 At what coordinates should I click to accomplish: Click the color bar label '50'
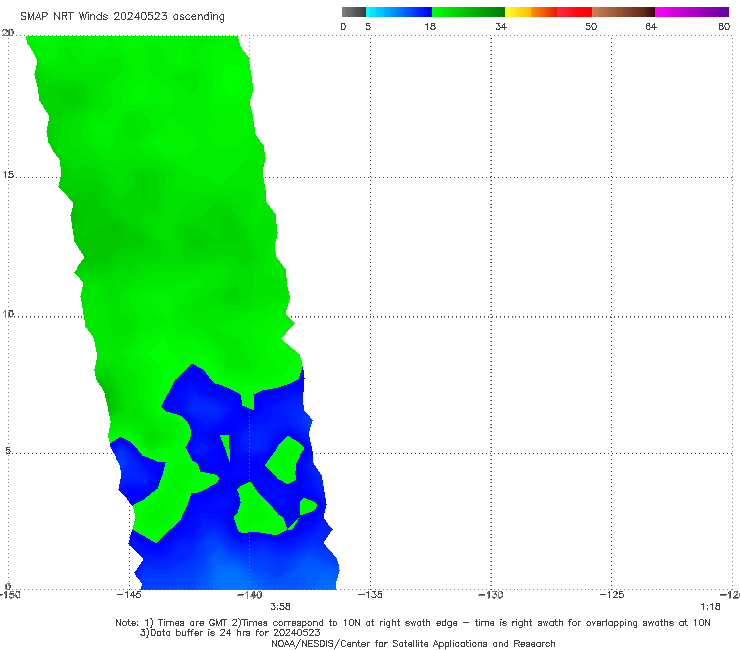pos(591,26)
